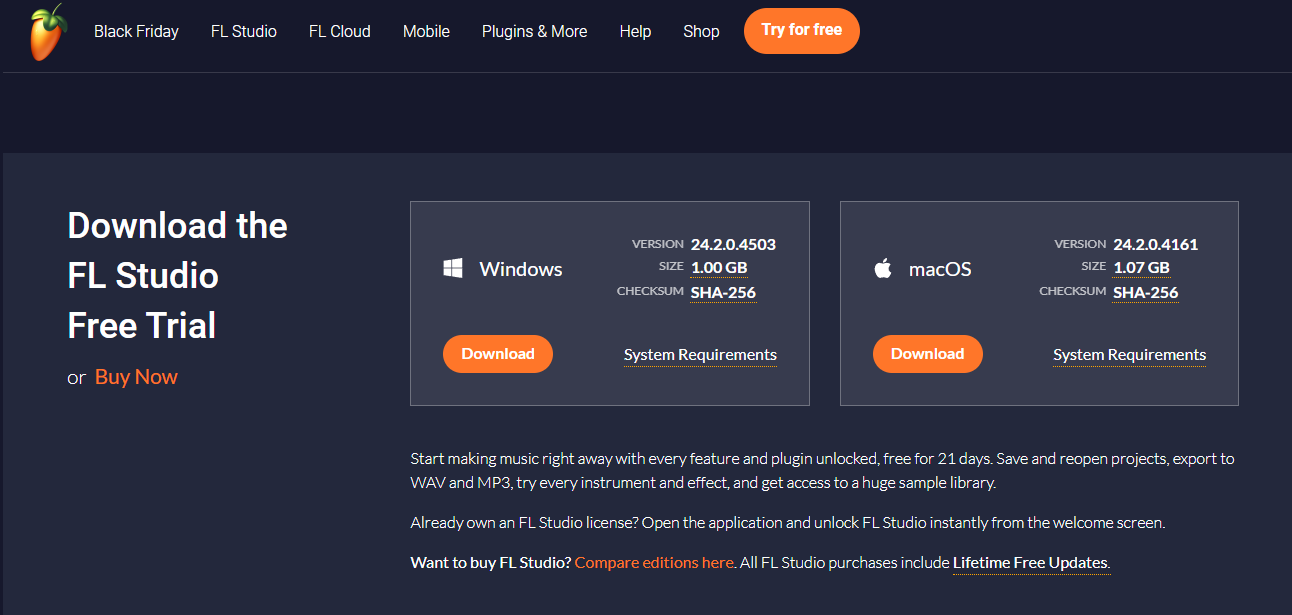Open the FL Studio navigation menu
This screenshot has width=1292, height=615.
[x=243, y=31]
